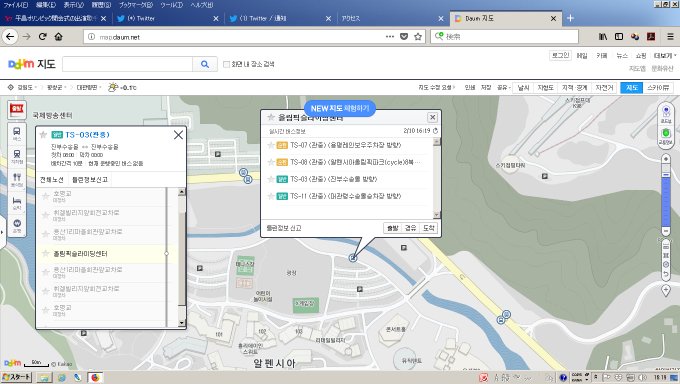680x384 pixels.
Task: Toggle the 자전거 bicycle overlay
Action: click(x=604, y=88)
